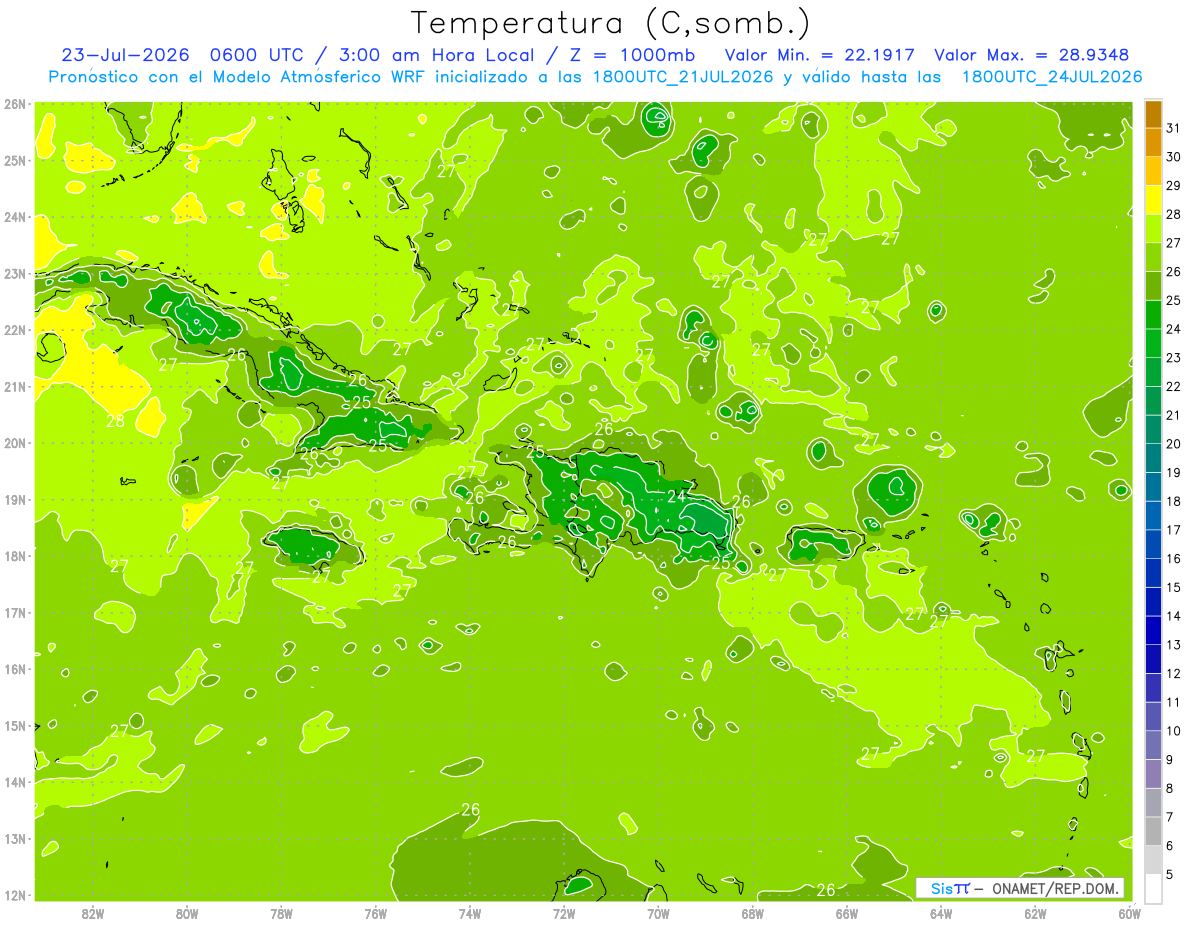Click the "12N" latitude axis label
The height and width of the screenshot is (927, 1200).
[15, 895]
